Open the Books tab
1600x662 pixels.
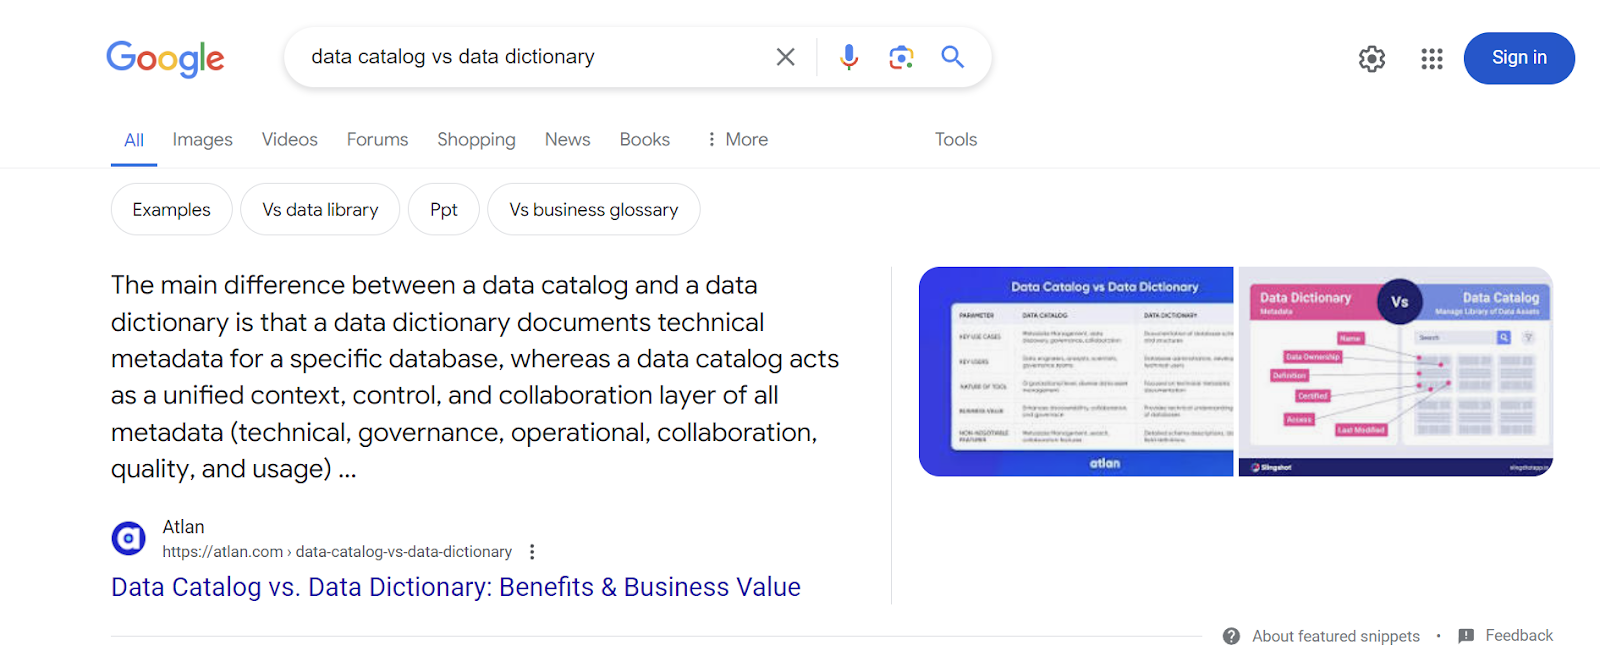[x=644, y=140]
